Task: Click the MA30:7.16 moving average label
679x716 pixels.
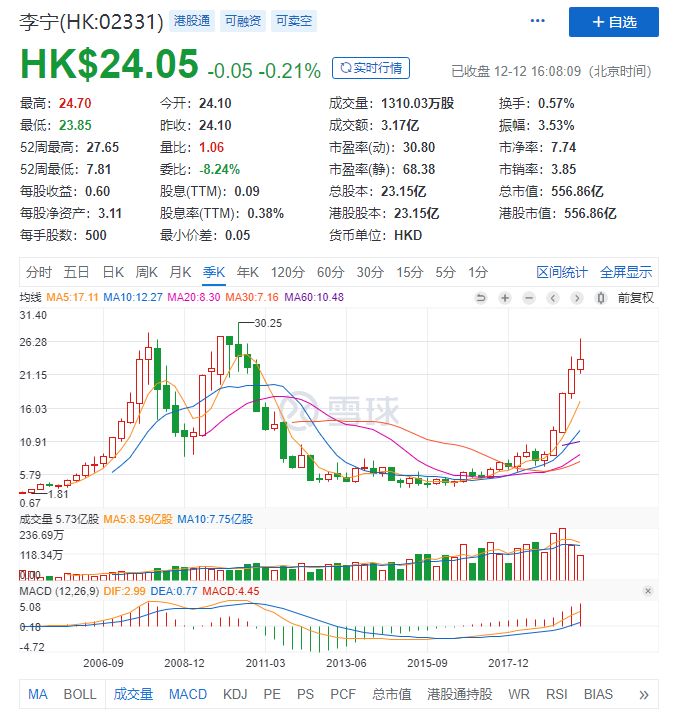Action: point(252,297)
